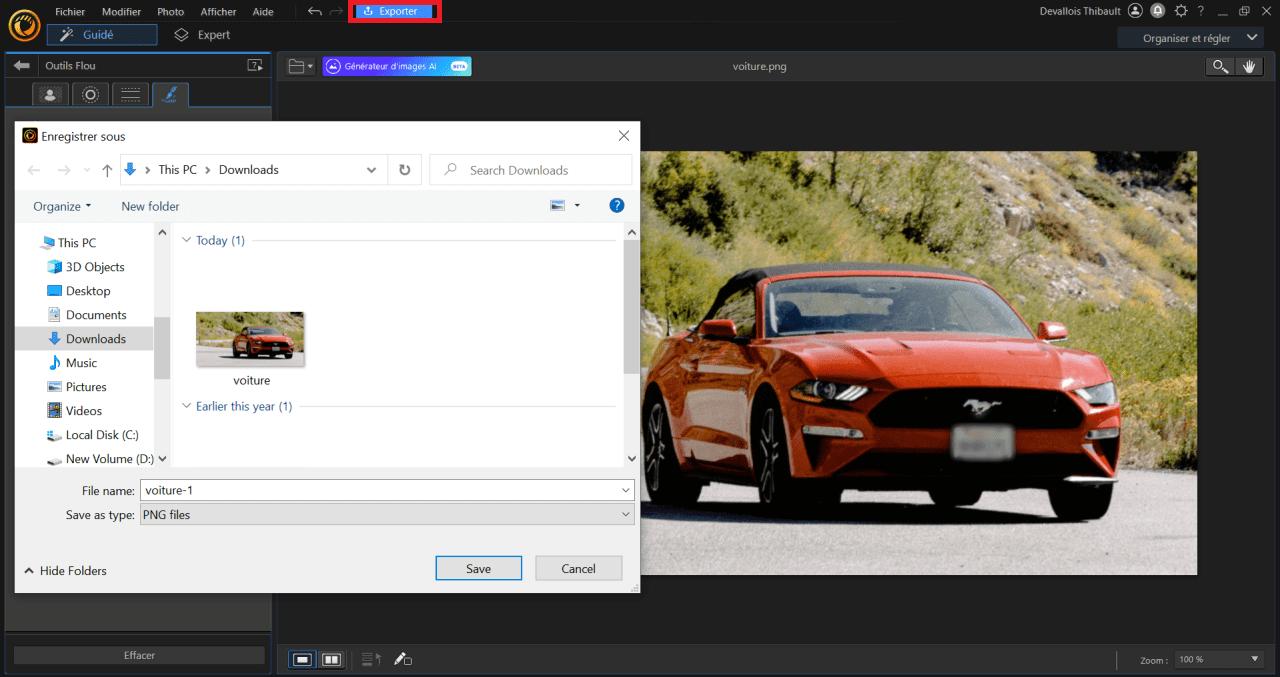The image size is (1280, 677).
Task: Expand the Organiser et régler panel dropdown
Action: [1250, 37]
